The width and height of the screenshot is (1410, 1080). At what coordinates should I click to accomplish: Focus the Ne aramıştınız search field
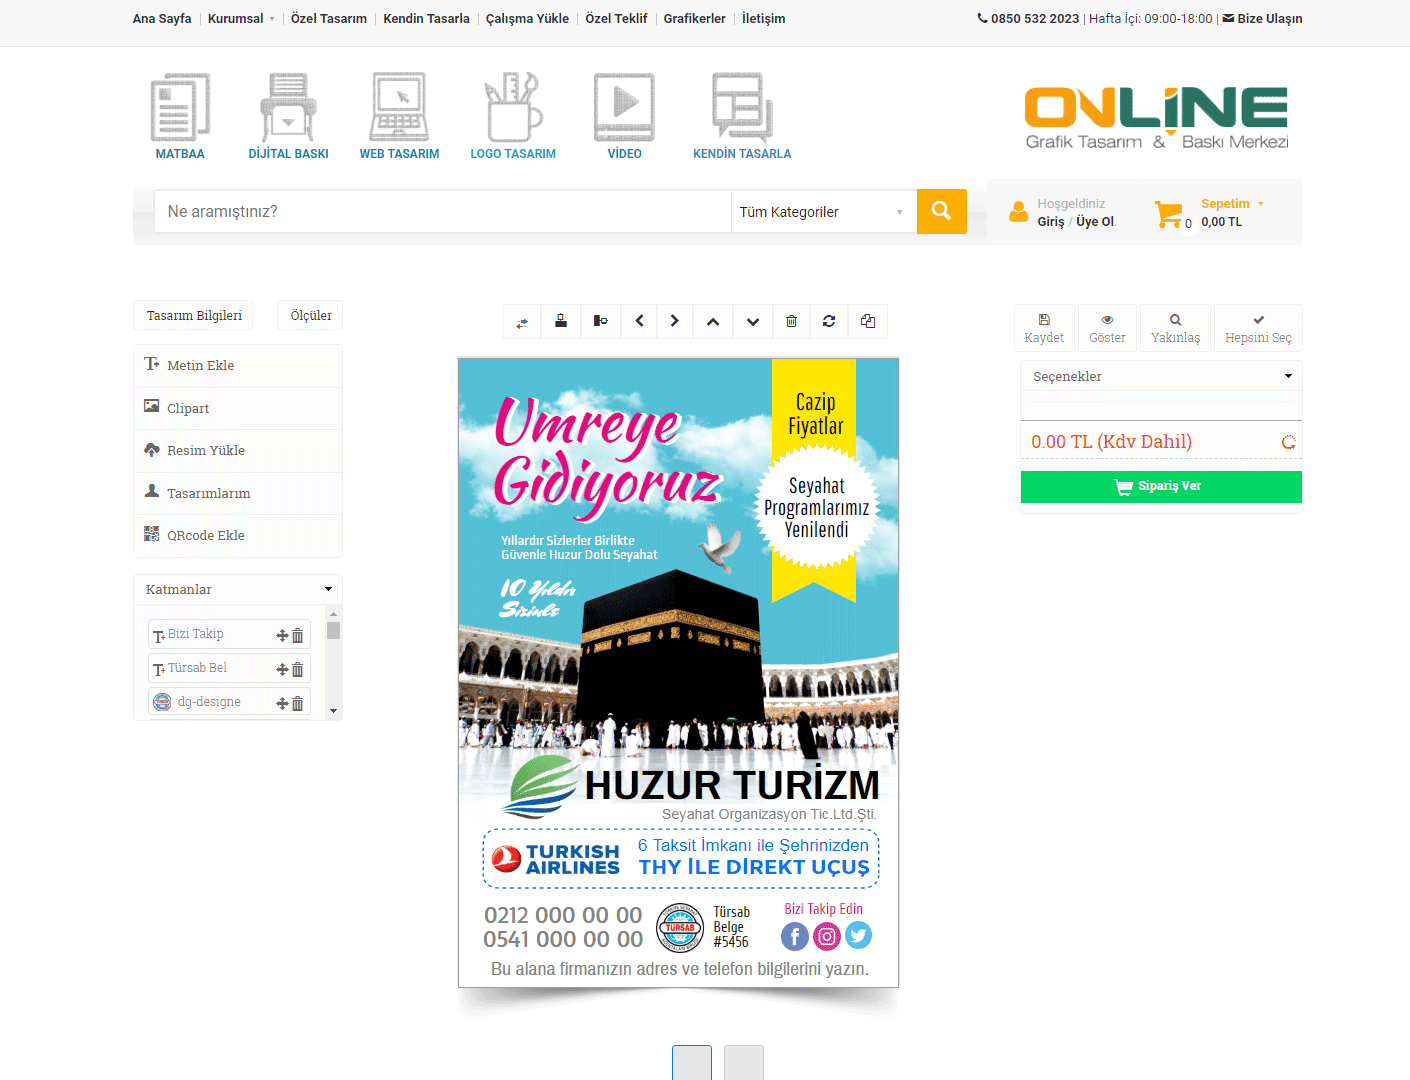[x=443, y=212]
